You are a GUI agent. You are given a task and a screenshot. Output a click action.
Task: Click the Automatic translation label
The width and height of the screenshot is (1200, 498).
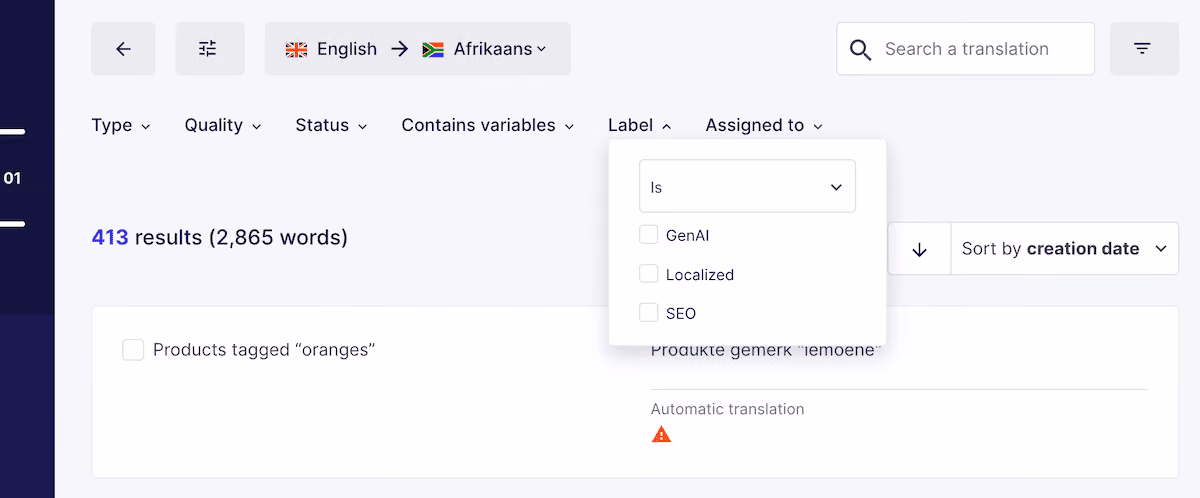(727, 409)
